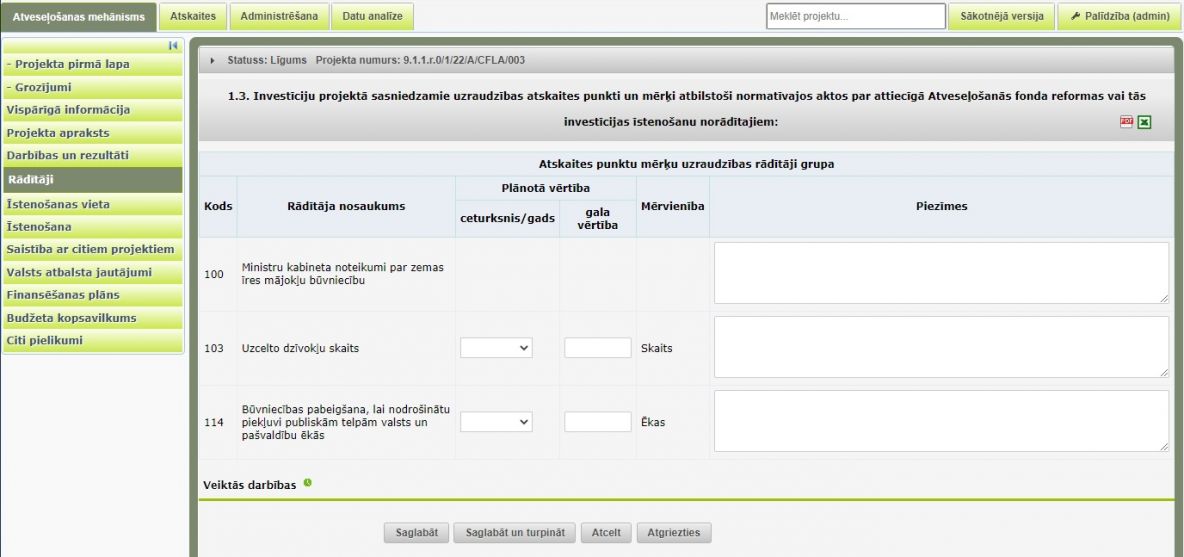
Task: Click gala vērtība field for indicator 103
Action: point(597,348)
